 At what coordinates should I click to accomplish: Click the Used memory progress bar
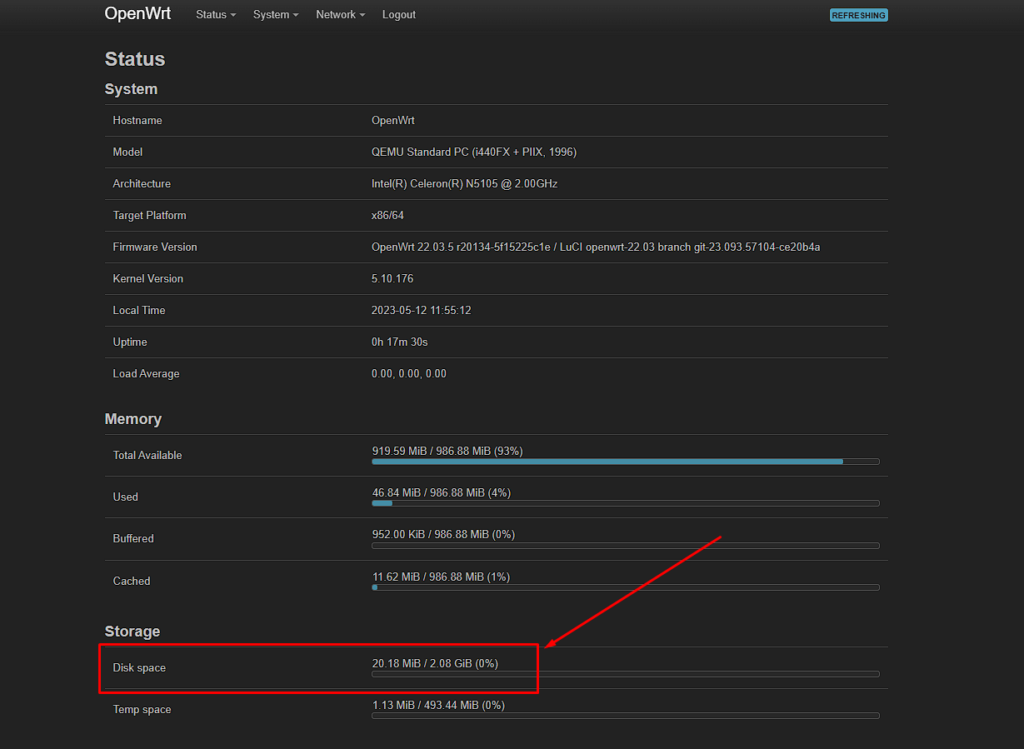[625, 503]
